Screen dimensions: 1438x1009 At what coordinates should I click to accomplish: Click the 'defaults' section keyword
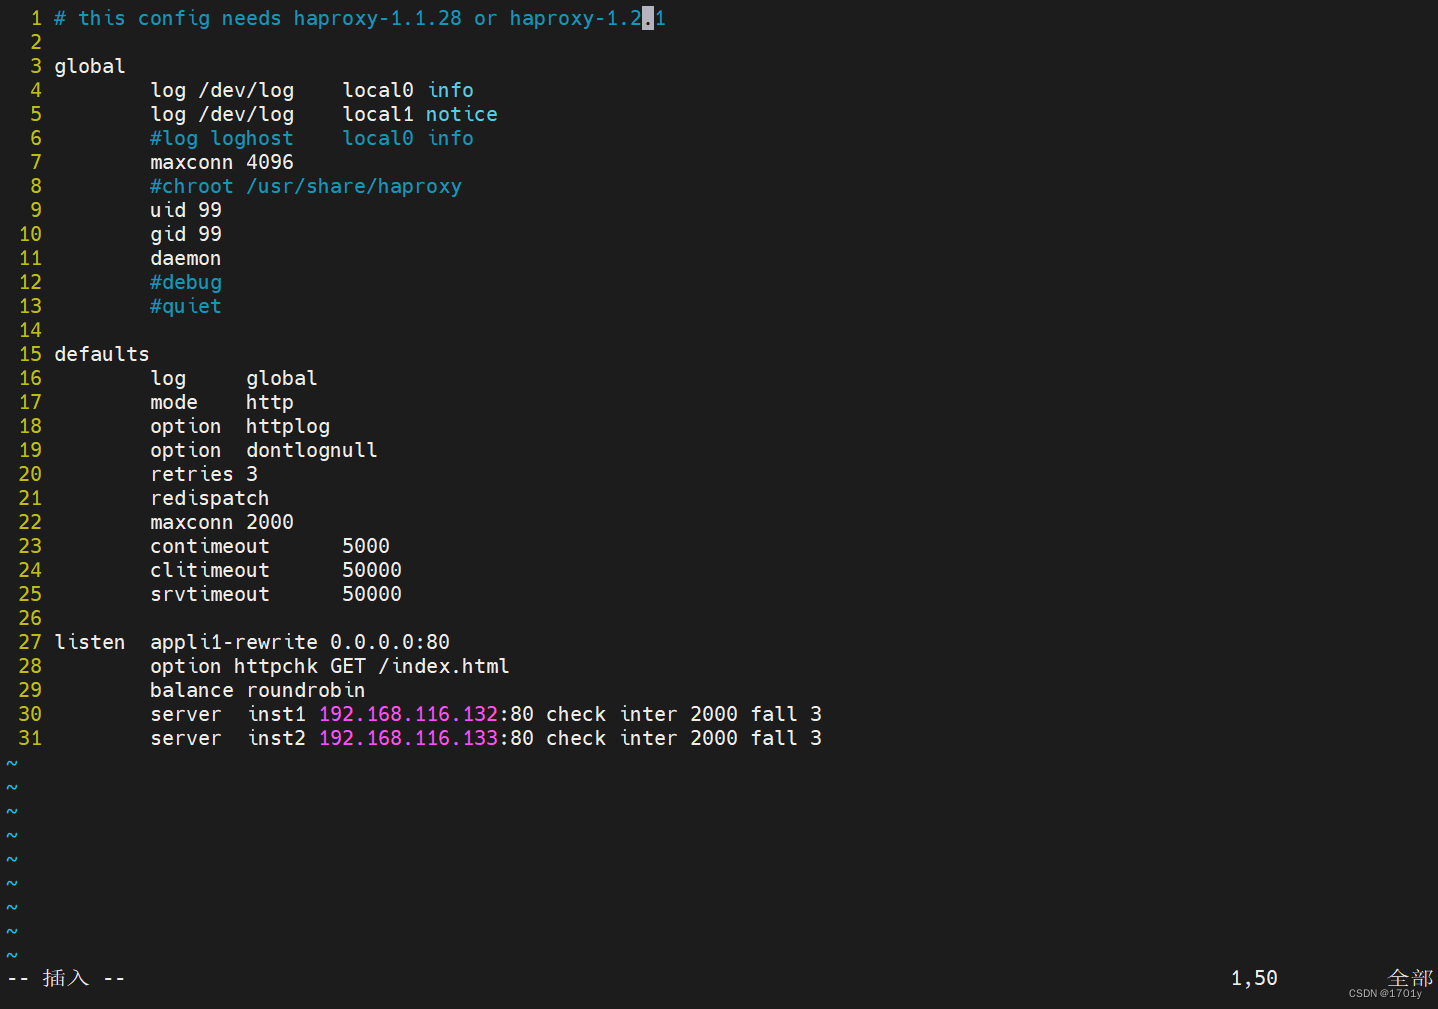[102, 354]
